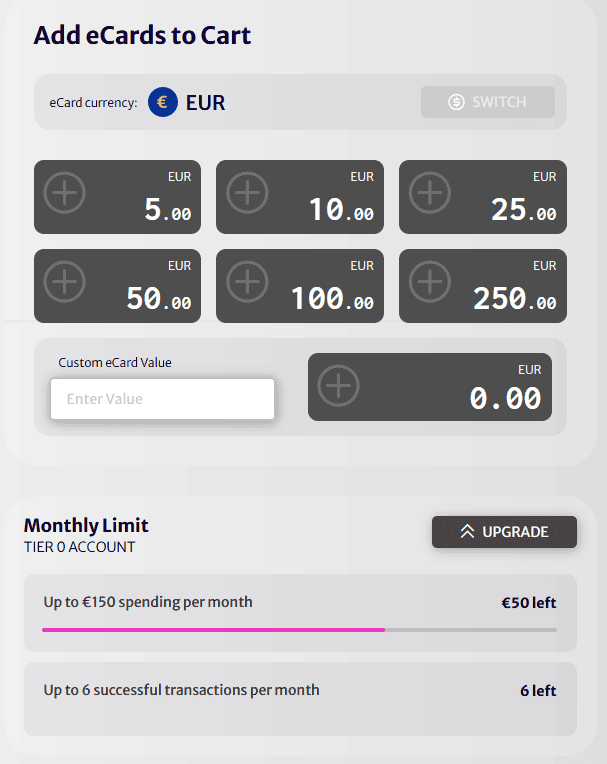The width and height of the screenshot is (607, 764).
Task: Click the plus icon on 50.00 EUR card
Action: [64, 282]
